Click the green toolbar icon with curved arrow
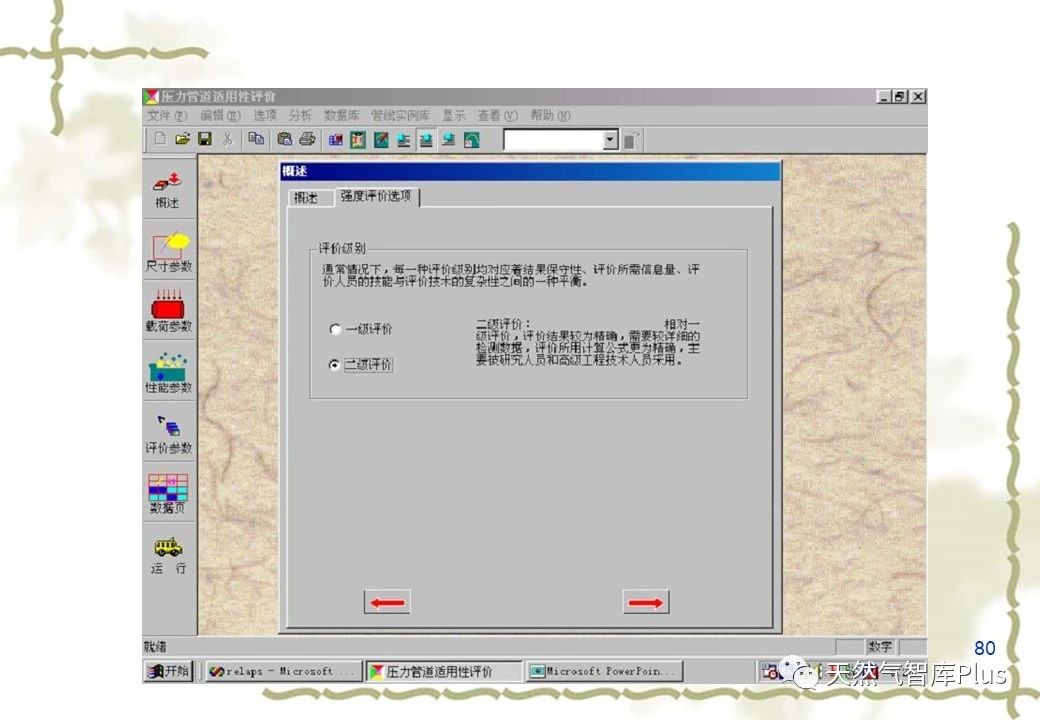 coord(472,140)
